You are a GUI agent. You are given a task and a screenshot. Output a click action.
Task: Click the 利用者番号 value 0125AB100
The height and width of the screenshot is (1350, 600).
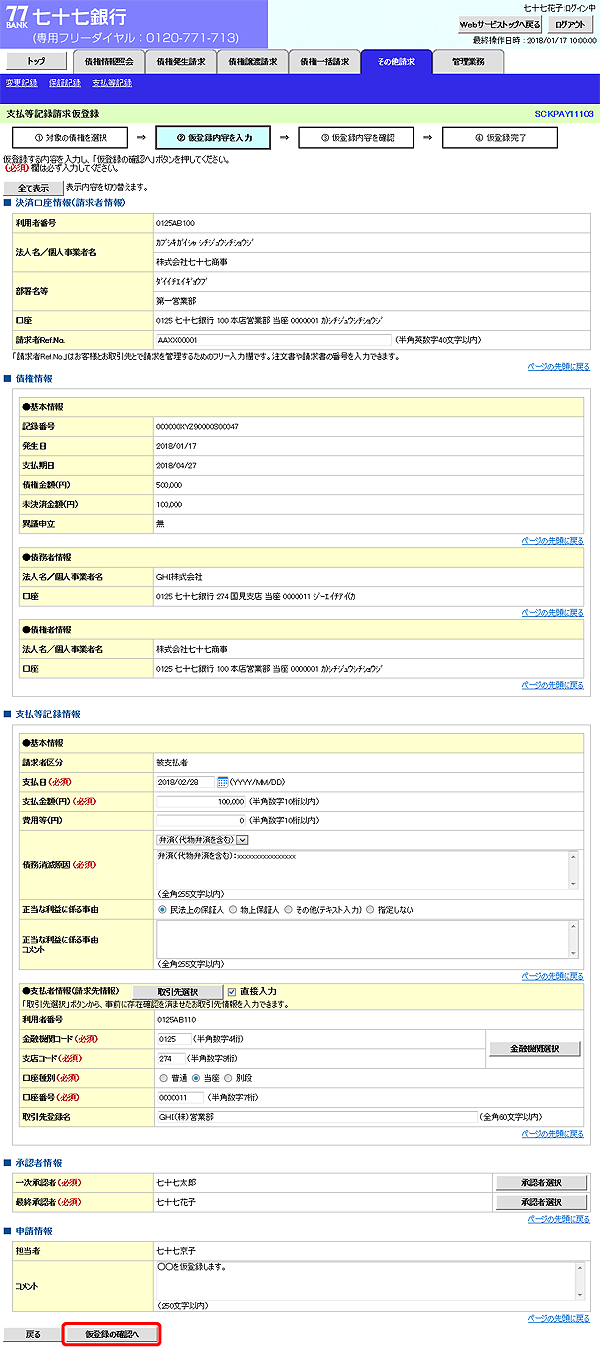pos(175,223)
